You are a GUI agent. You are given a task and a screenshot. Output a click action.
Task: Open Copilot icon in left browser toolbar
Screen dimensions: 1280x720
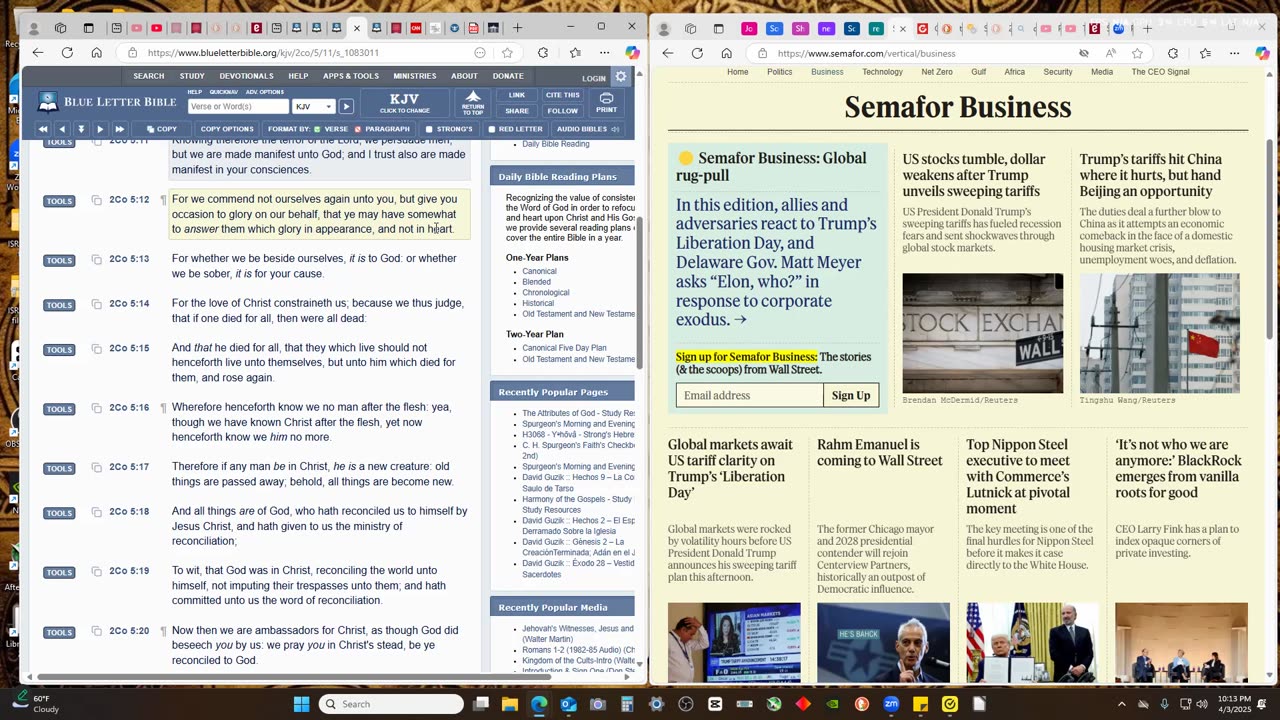coord(632,53)
